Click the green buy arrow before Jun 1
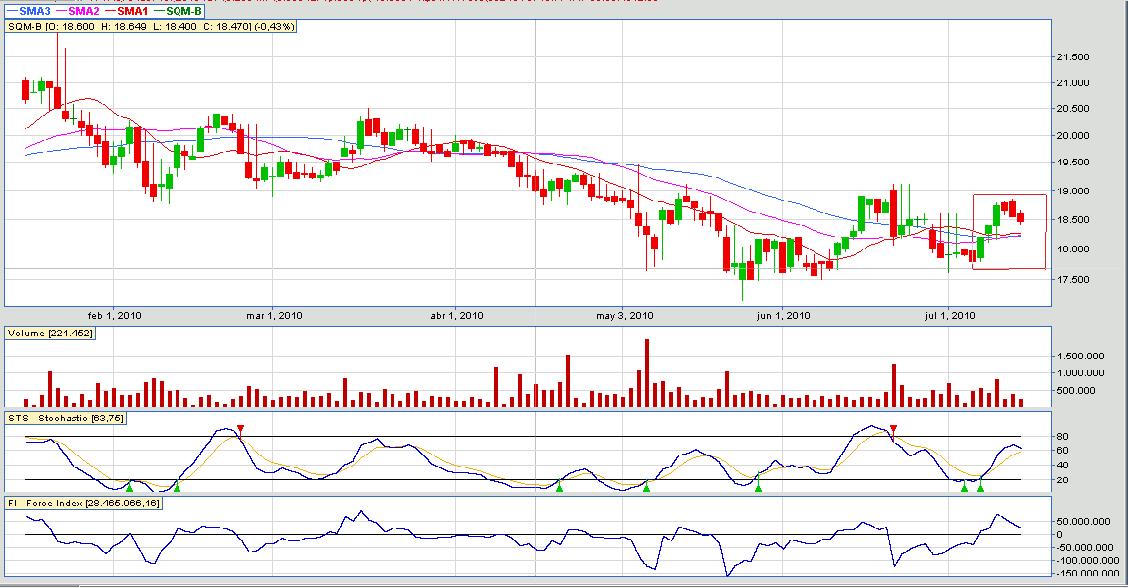This screenshot has width=1128, height=588. (758, 487)
